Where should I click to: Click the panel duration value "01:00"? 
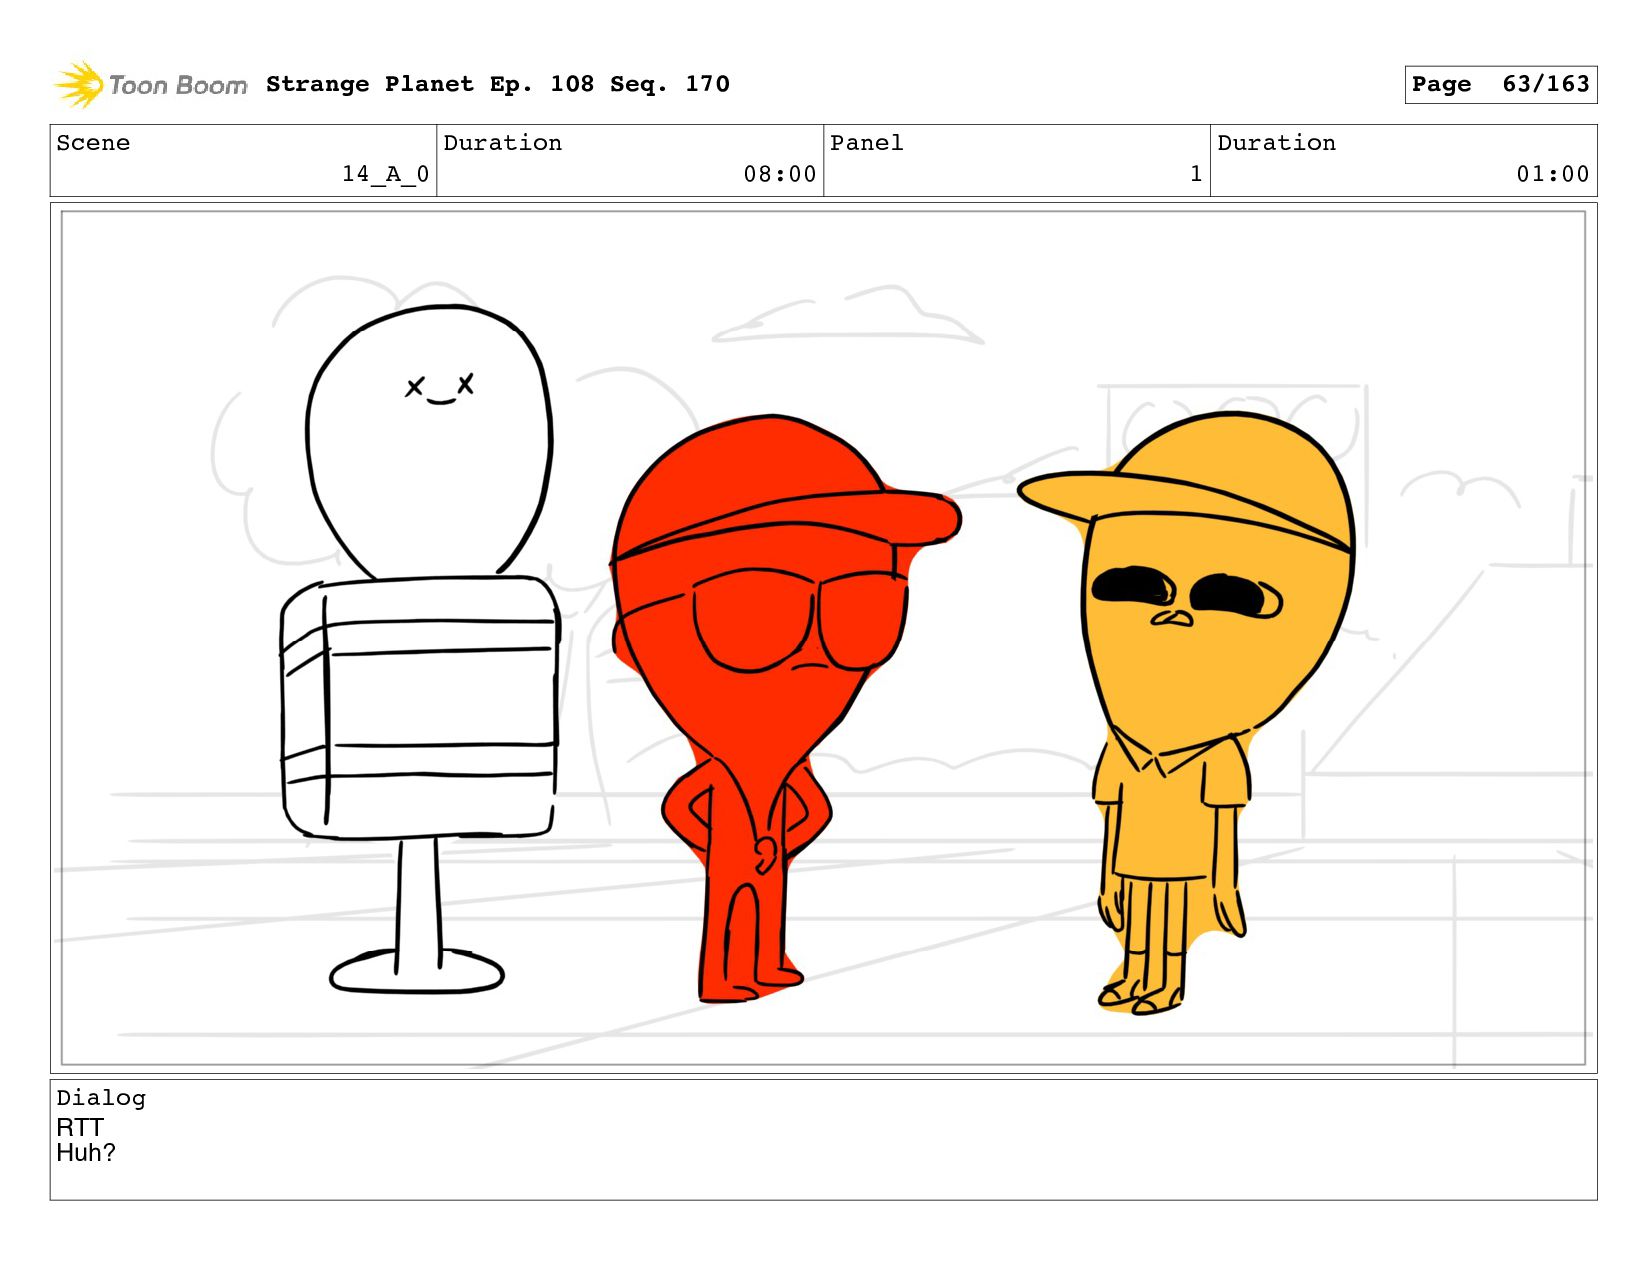pos(1553,174)
